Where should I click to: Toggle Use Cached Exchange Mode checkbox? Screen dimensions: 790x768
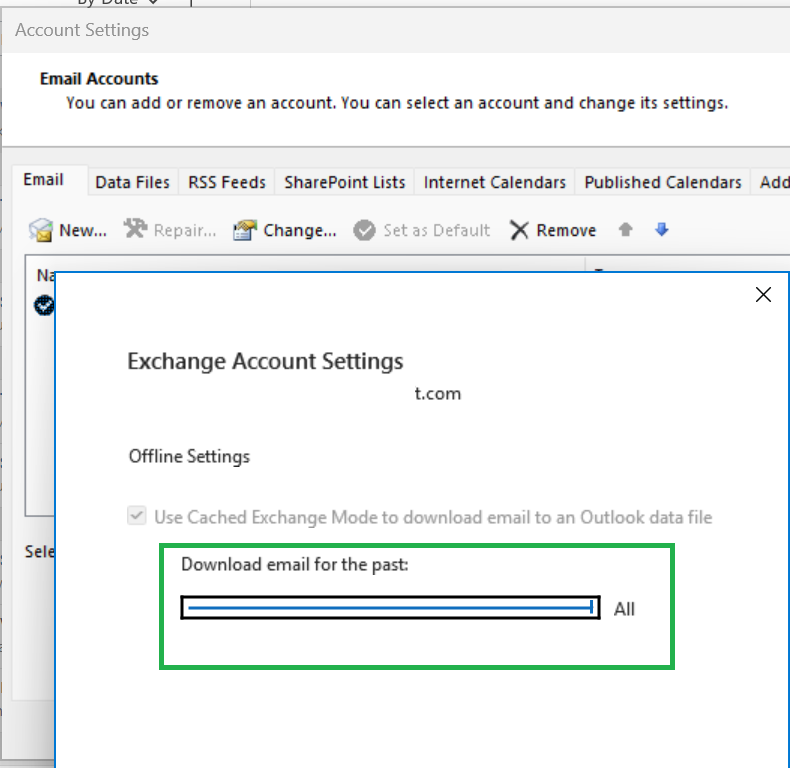tap(137, 516)
